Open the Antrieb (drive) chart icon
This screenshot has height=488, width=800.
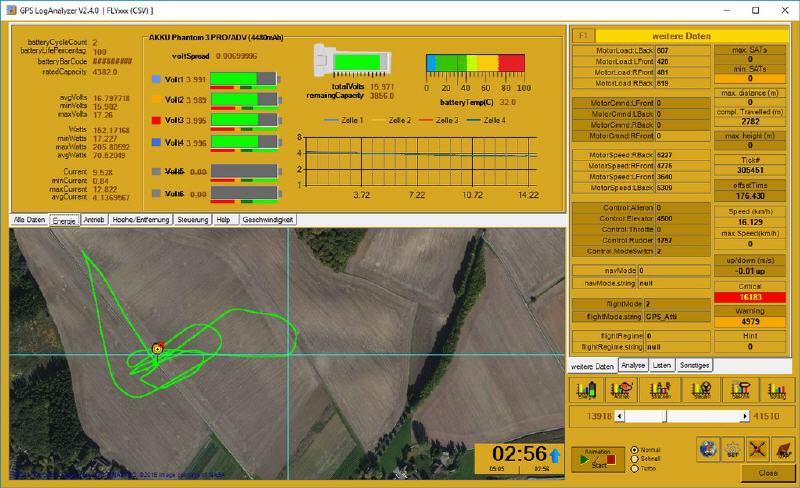click(x=621, y=390)
